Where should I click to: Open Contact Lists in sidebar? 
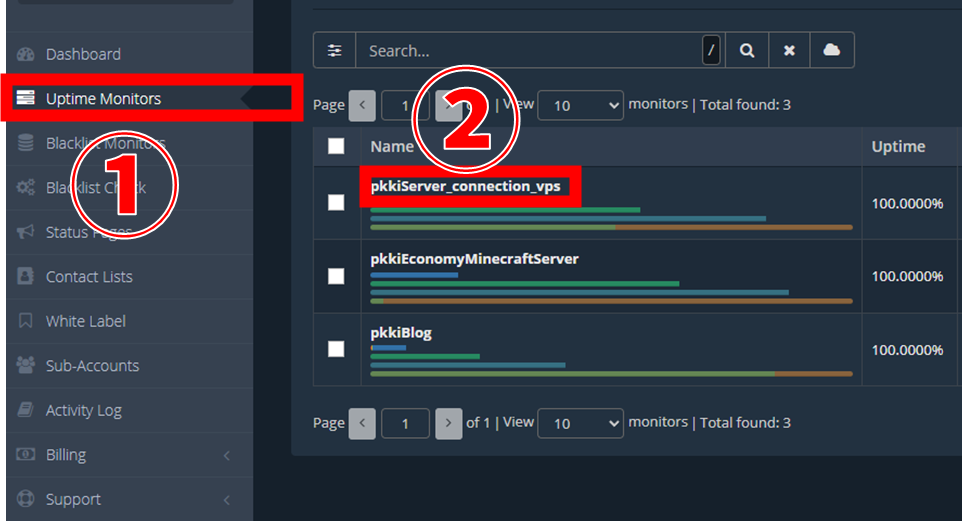pos(129,277)
